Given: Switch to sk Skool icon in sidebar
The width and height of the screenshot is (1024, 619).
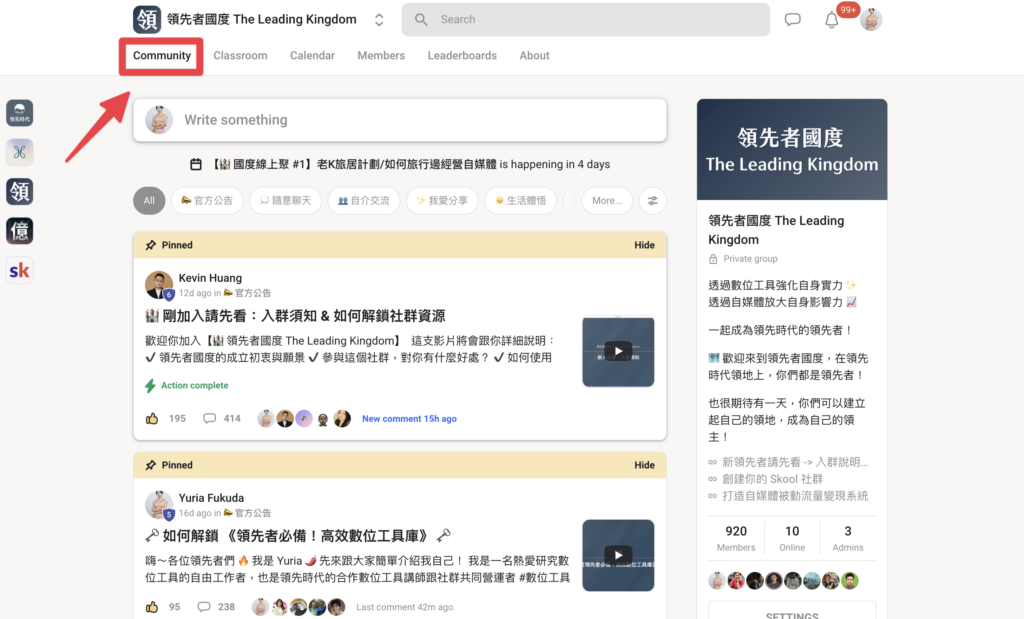Looking at the screenshot, I should (20, 270).
